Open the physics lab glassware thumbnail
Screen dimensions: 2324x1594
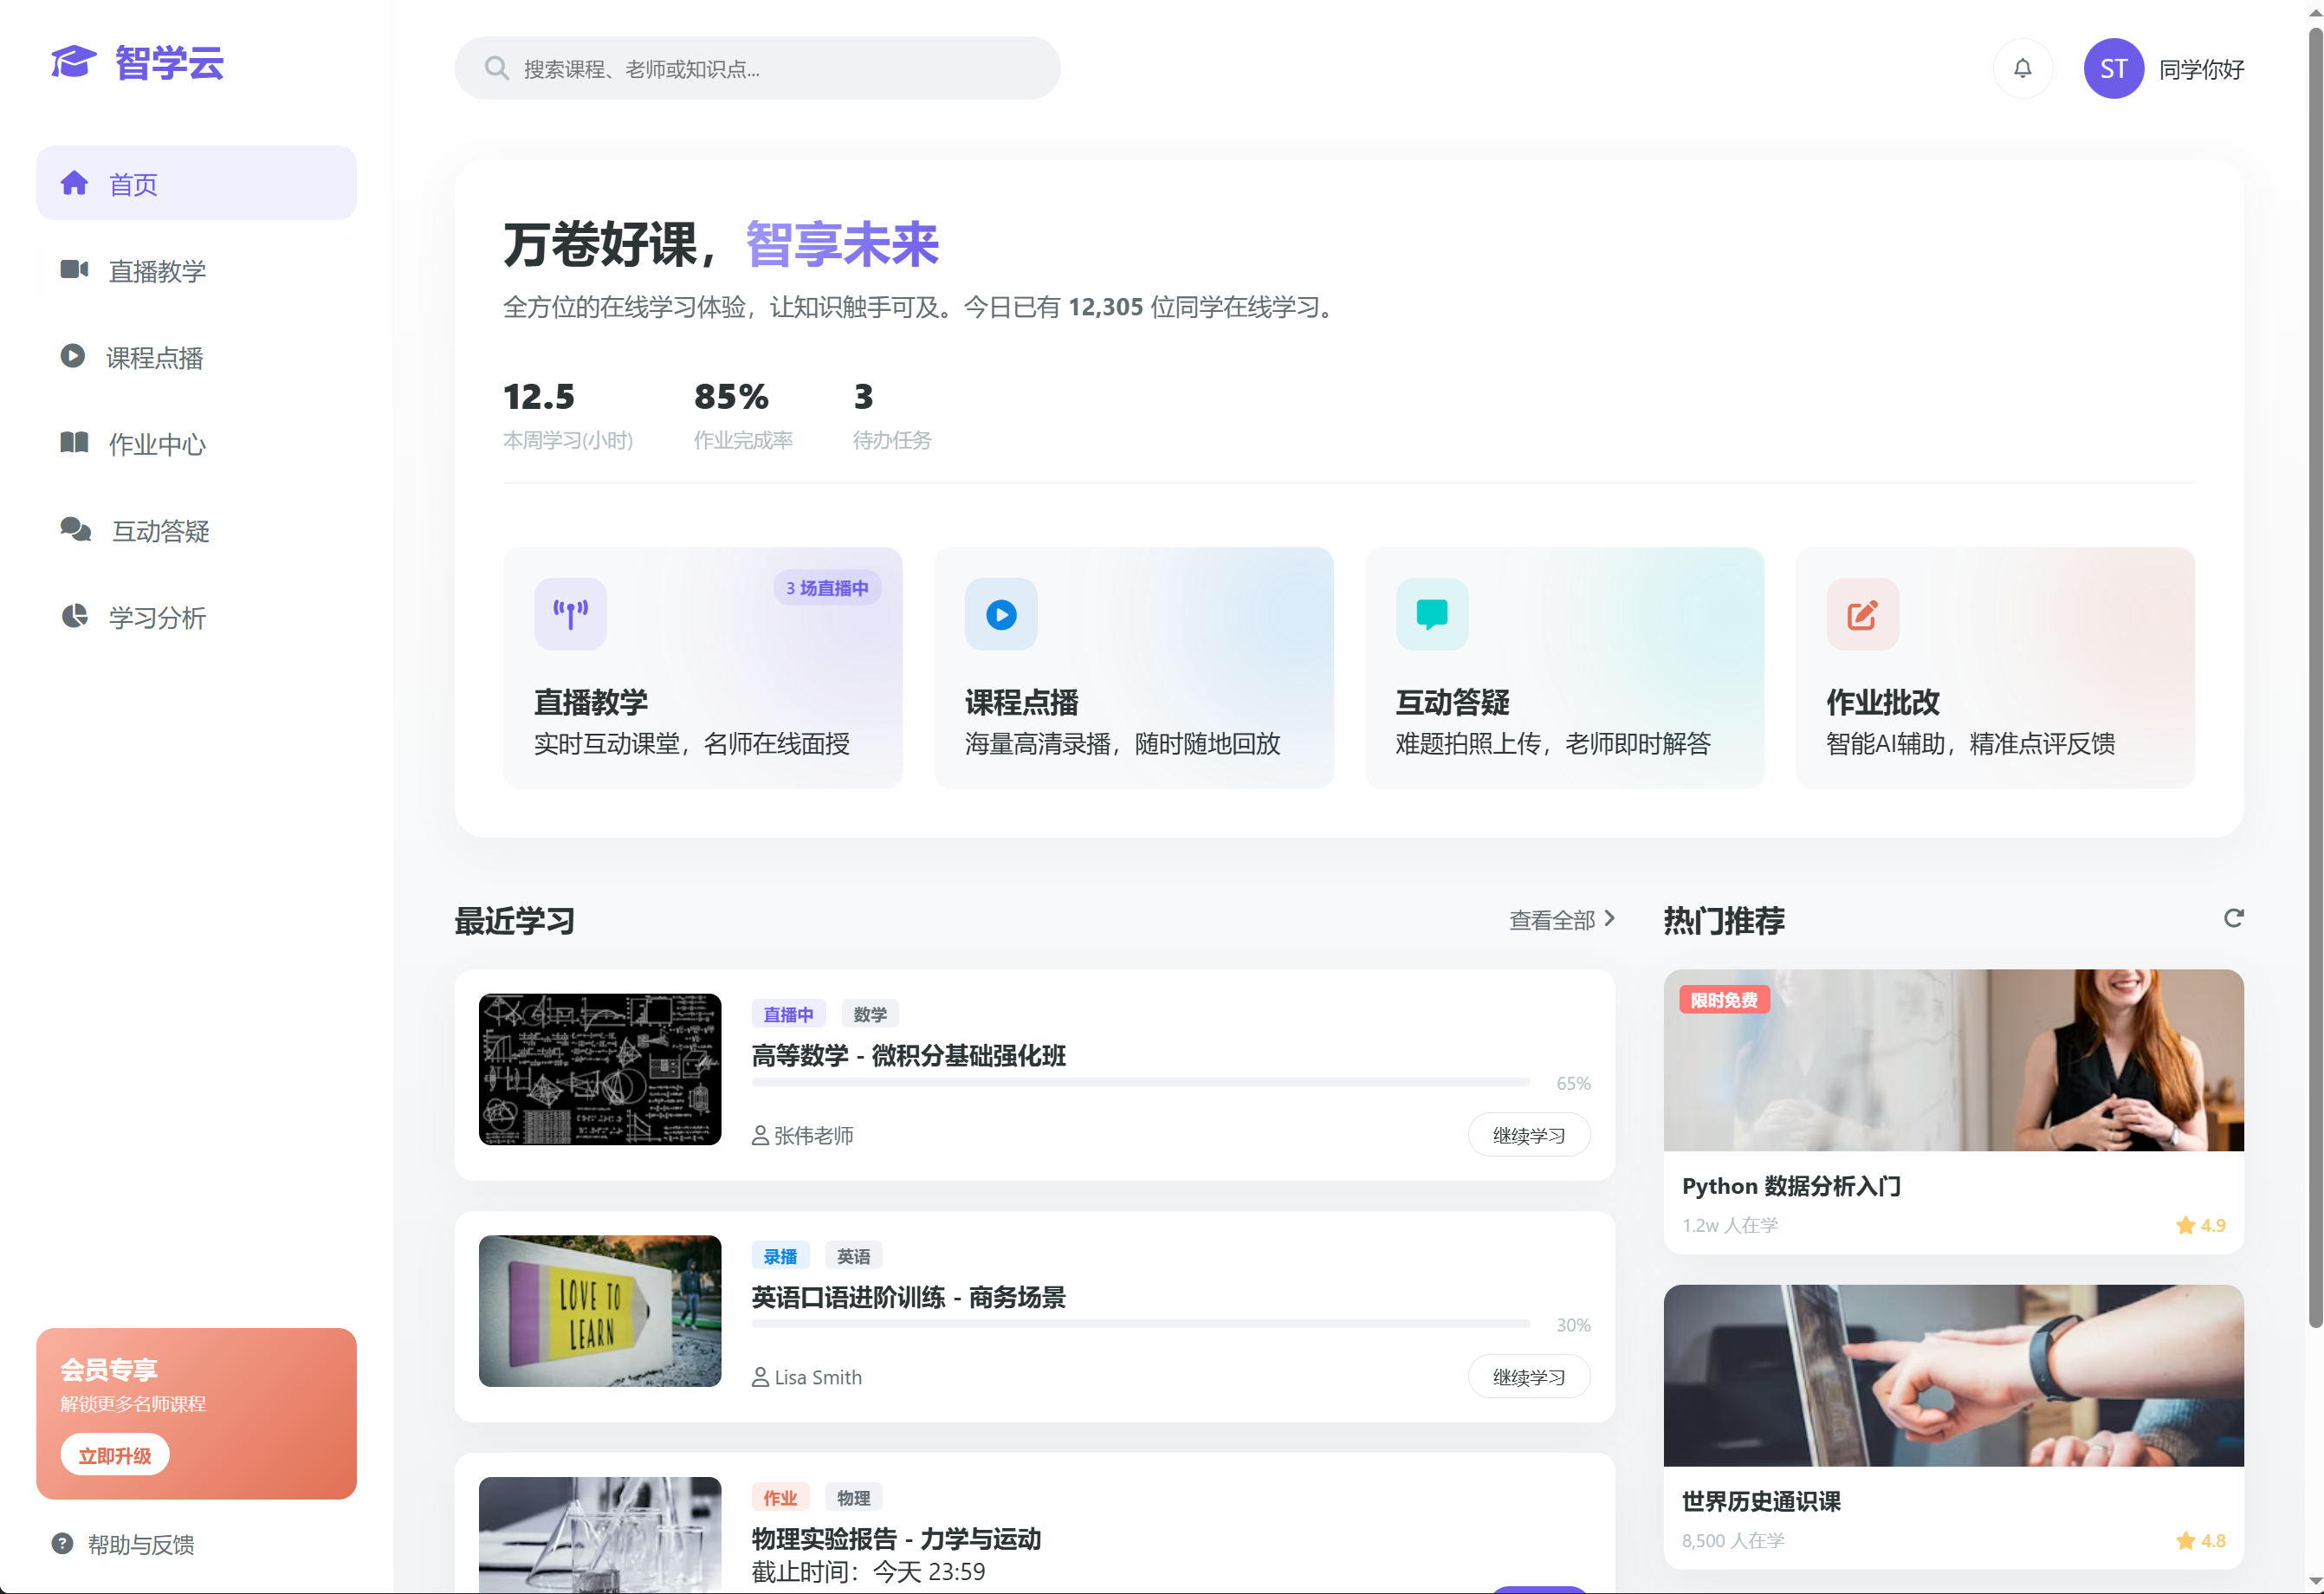point(600,1534)
